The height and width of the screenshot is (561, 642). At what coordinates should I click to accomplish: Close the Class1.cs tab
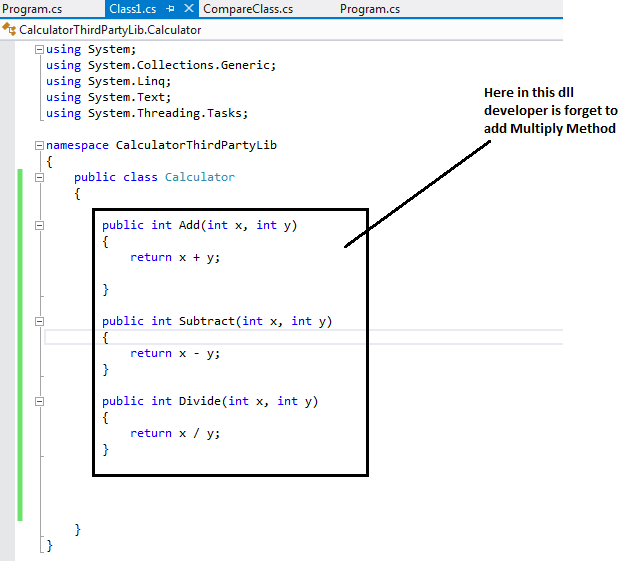click(x=188, y=9)
